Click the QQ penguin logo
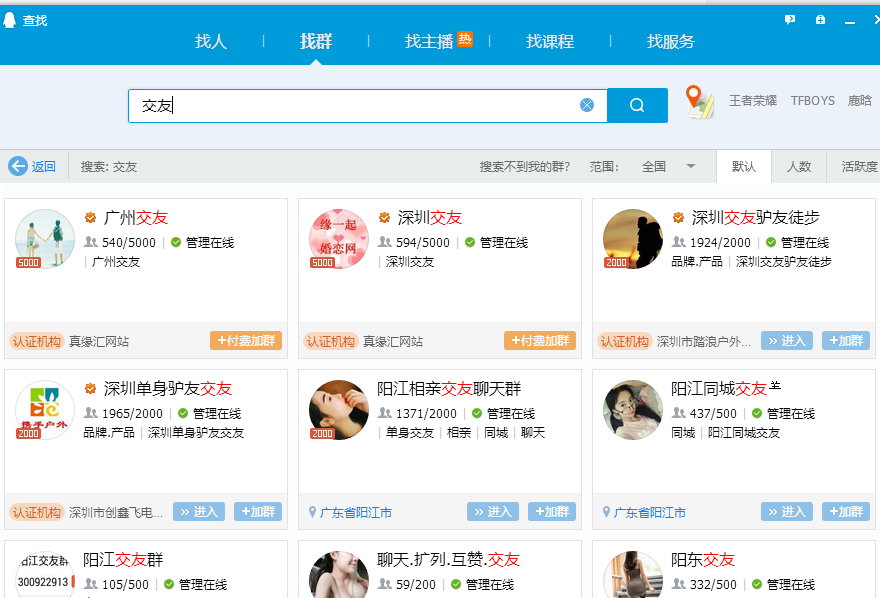Image resolution: width=880 pixels, height=598 pixels. 10,20
